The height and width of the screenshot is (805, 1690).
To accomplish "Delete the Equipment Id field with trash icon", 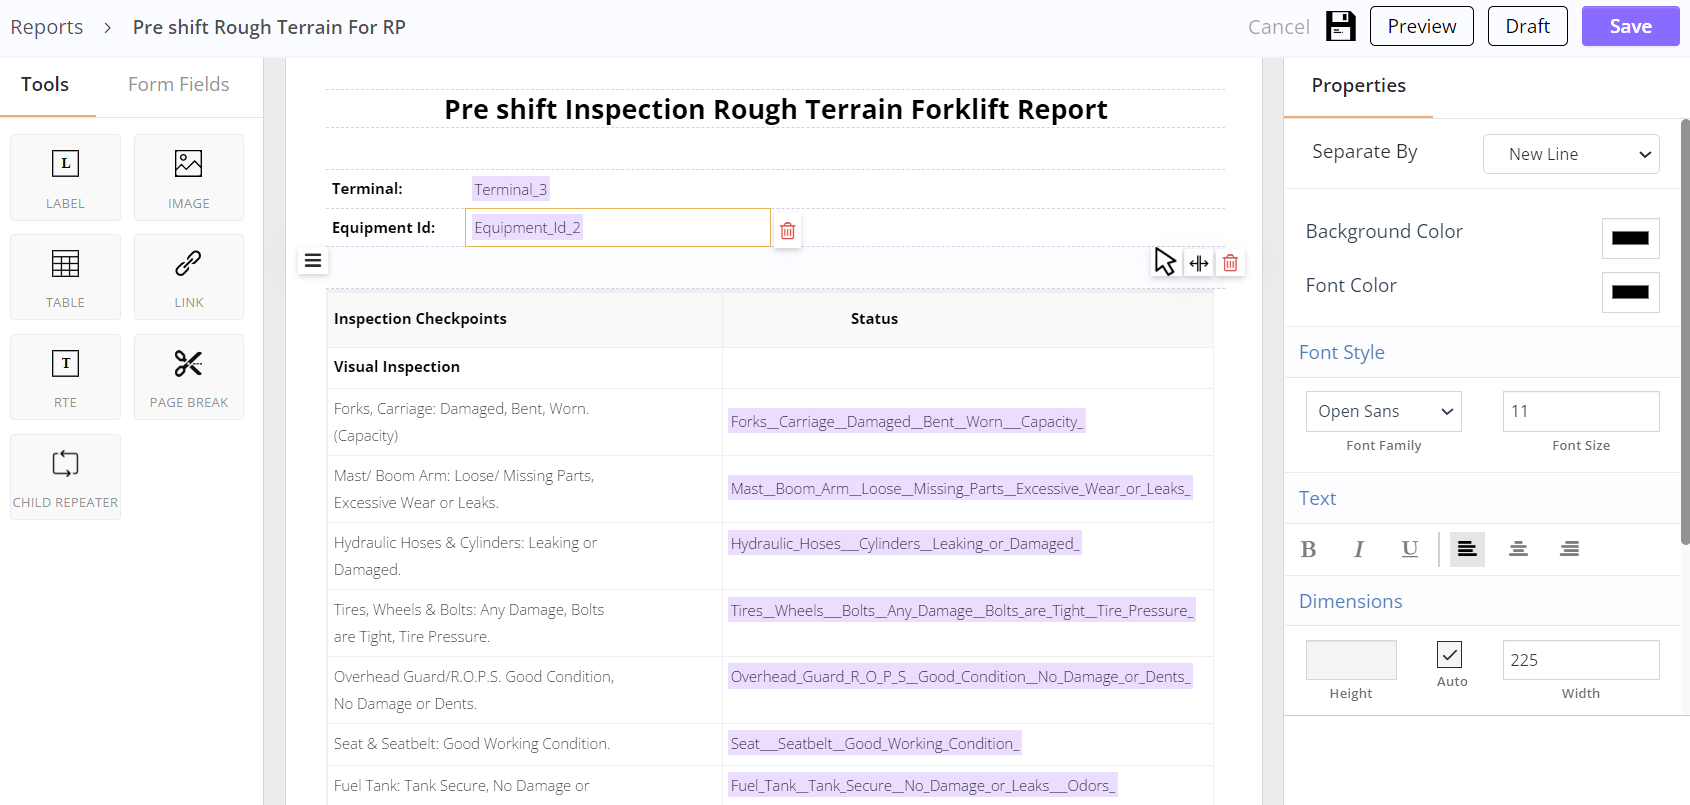I will pos(788,231).
